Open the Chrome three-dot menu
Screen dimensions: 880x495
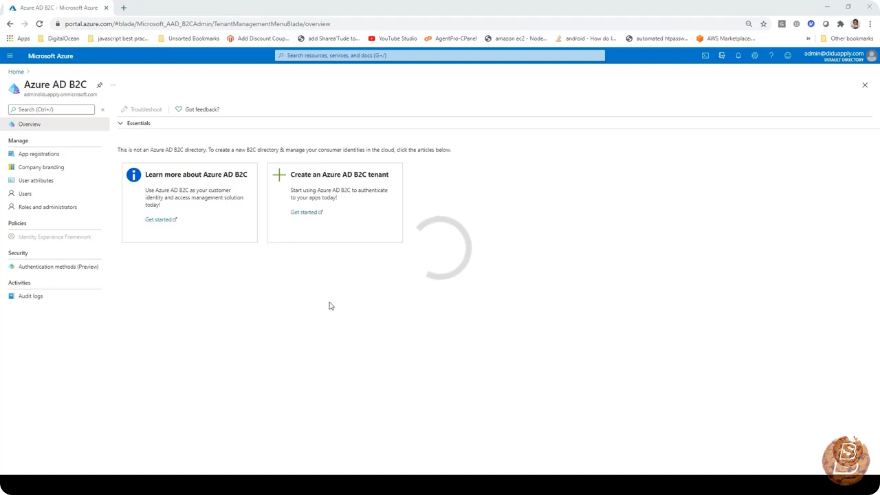[x=870, y=24]
